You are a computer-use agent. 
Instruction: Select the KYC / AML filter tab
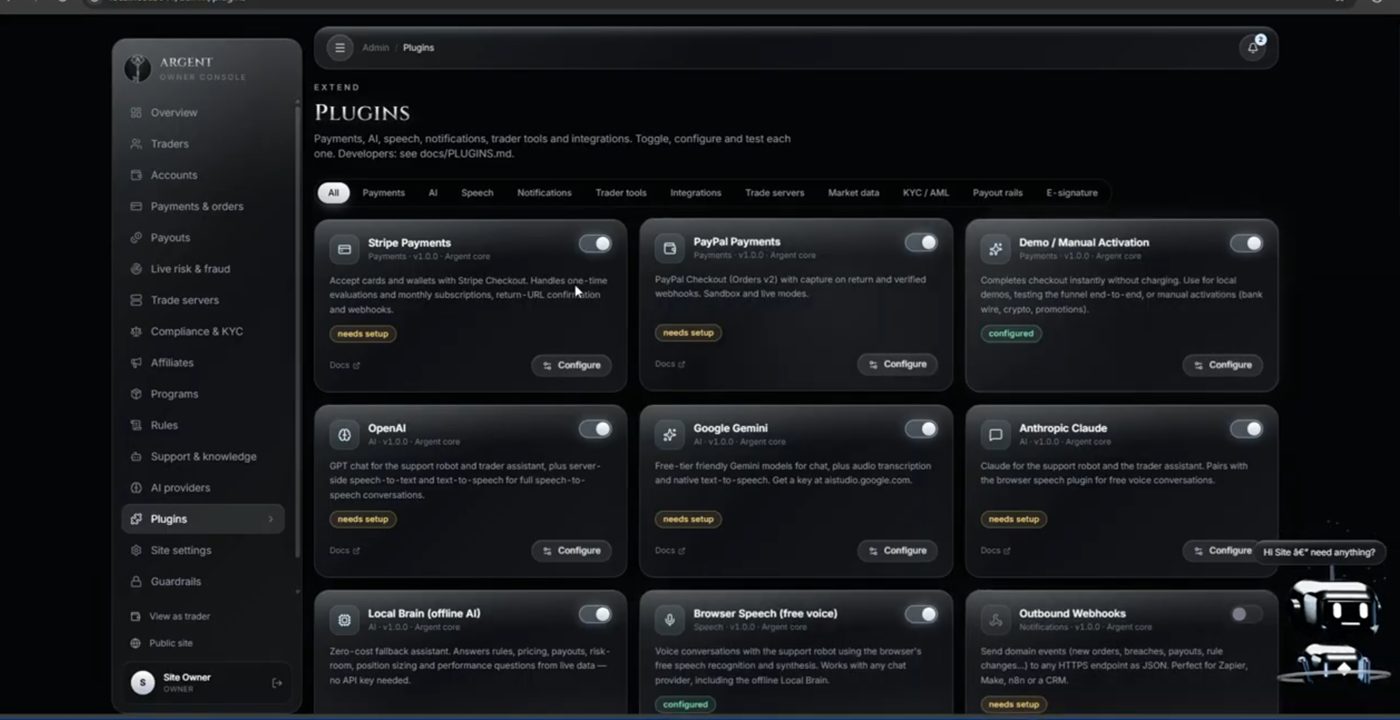[x=926, y=193]
